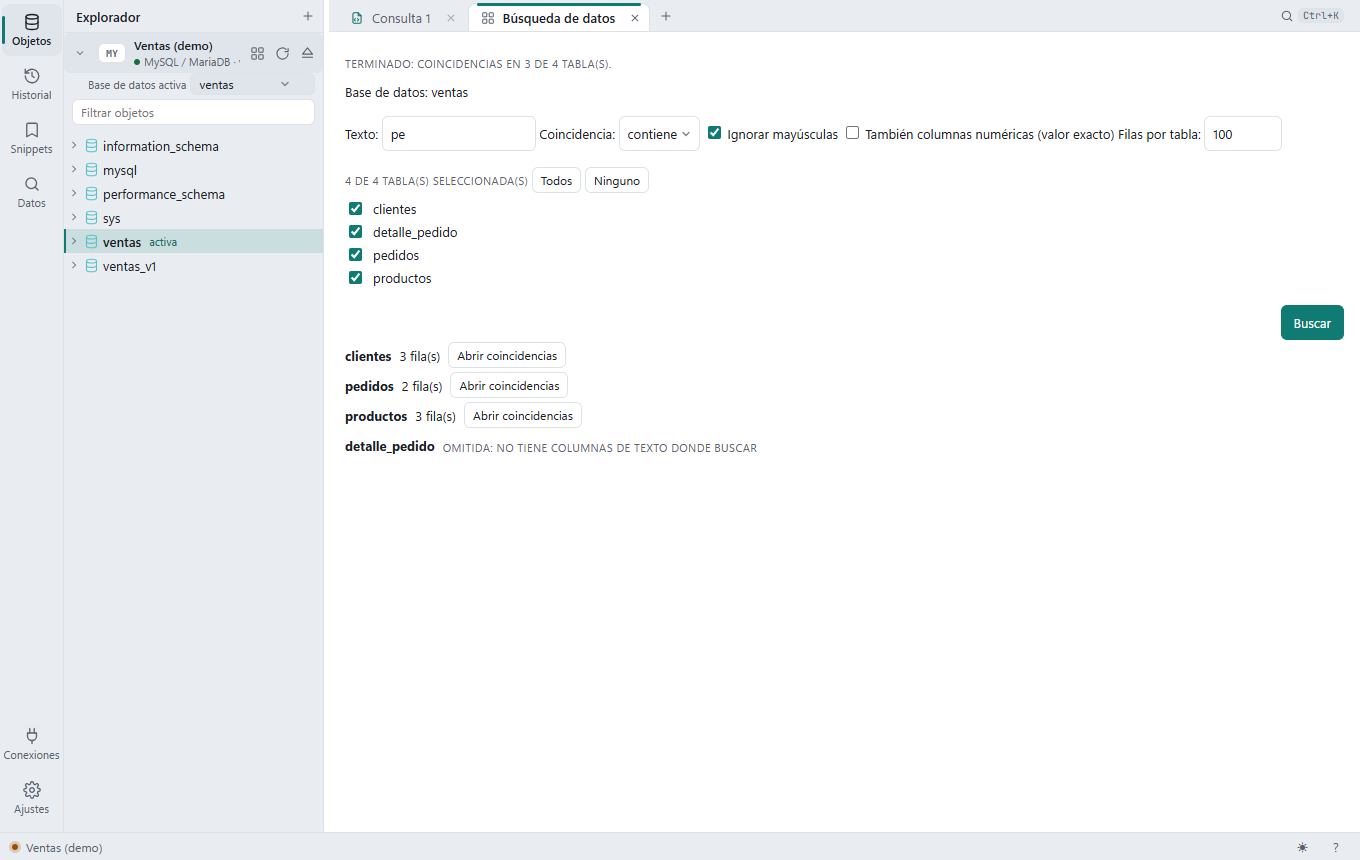Open the Conexiones panel
This screenshot has height=860, width=1360.
click(x=32, y=744)
